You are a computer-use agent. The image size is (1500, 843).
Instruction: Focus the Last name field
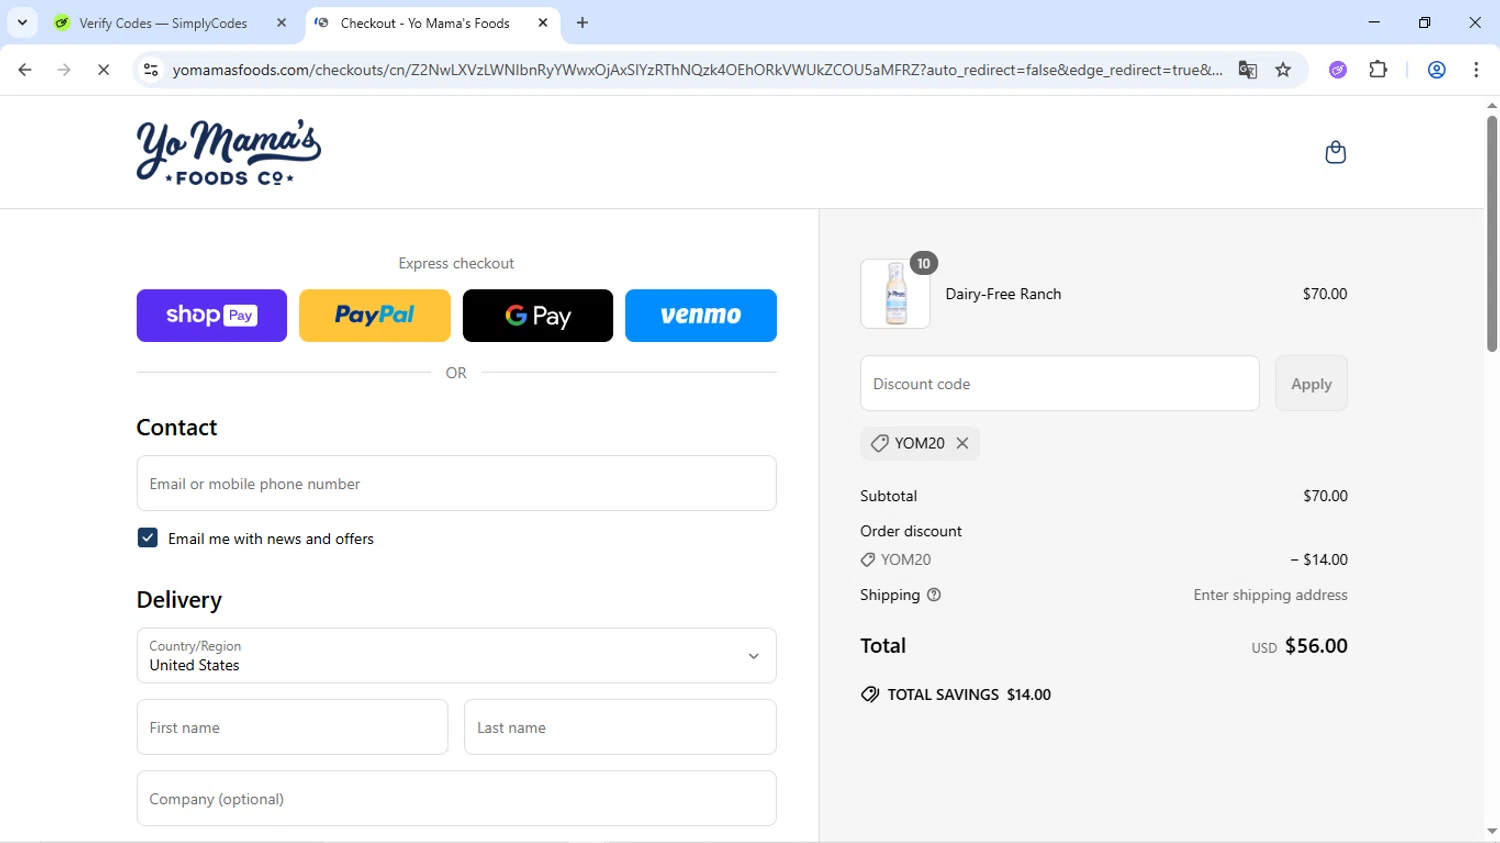pyautogui.click(x=620, y=727)
